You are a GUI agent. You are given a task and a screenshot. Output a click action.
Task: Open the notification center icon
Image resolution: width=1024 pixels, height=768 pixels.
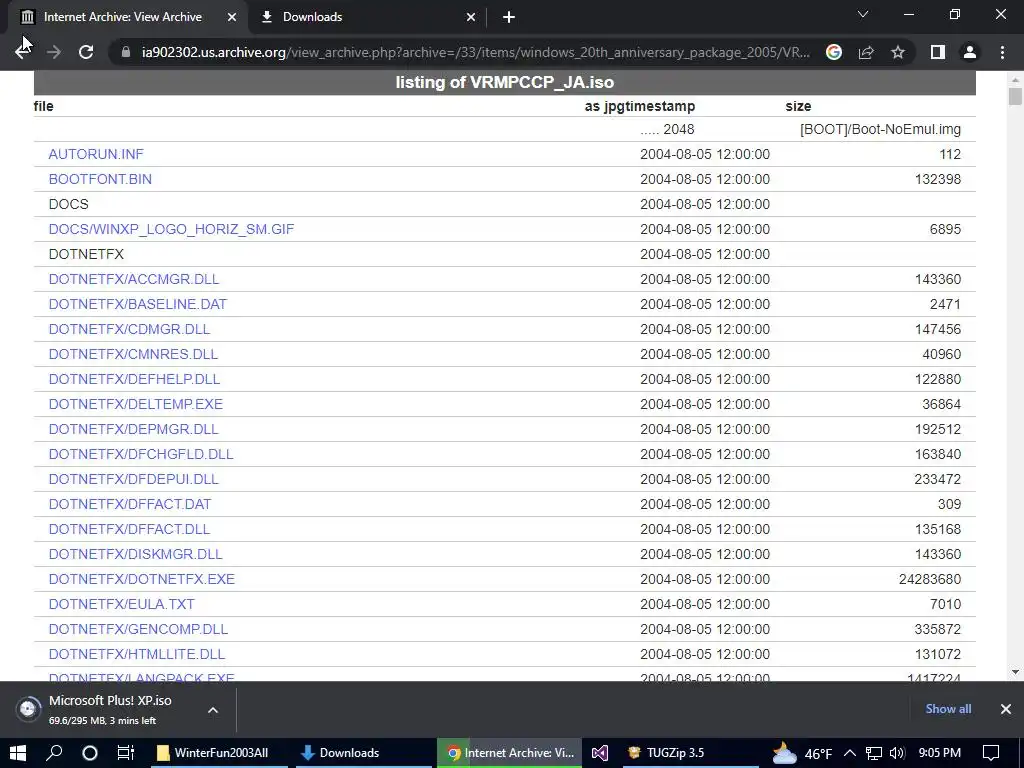(991, 753)
